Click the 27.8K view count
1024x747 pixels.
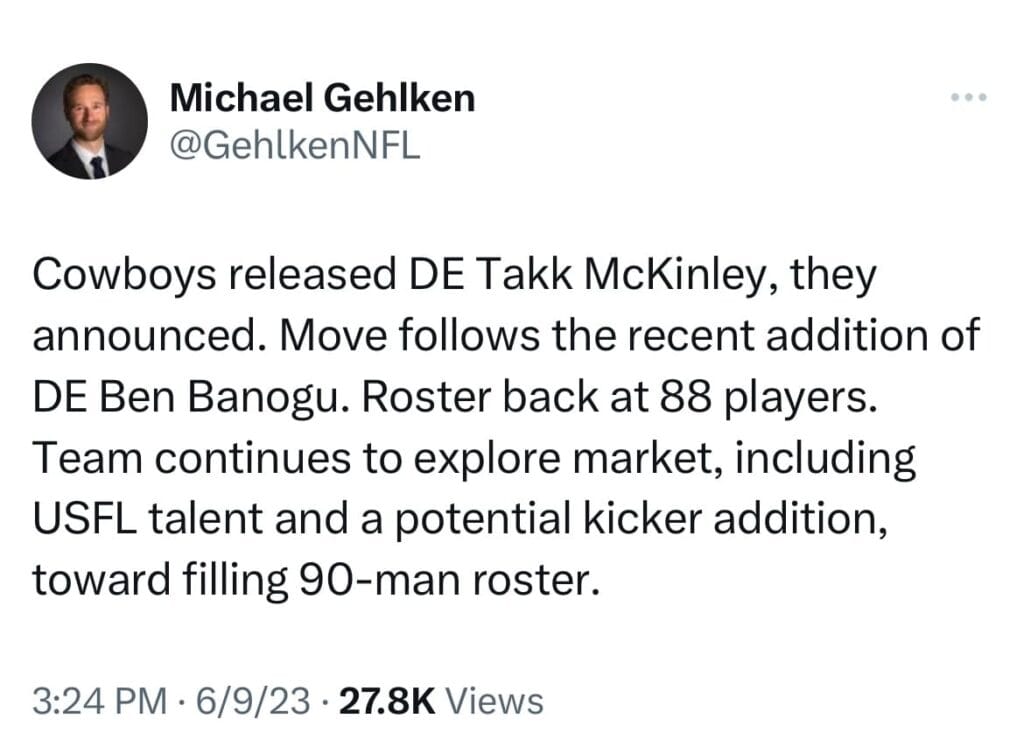click(387, 701)
